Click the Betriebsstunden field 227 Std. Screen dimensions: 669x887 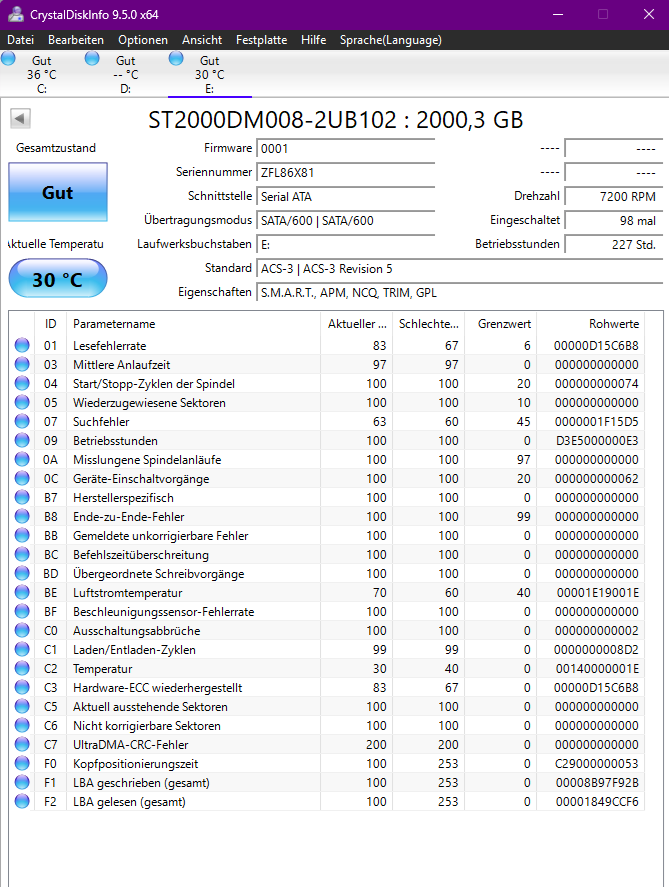coord(614,244)
